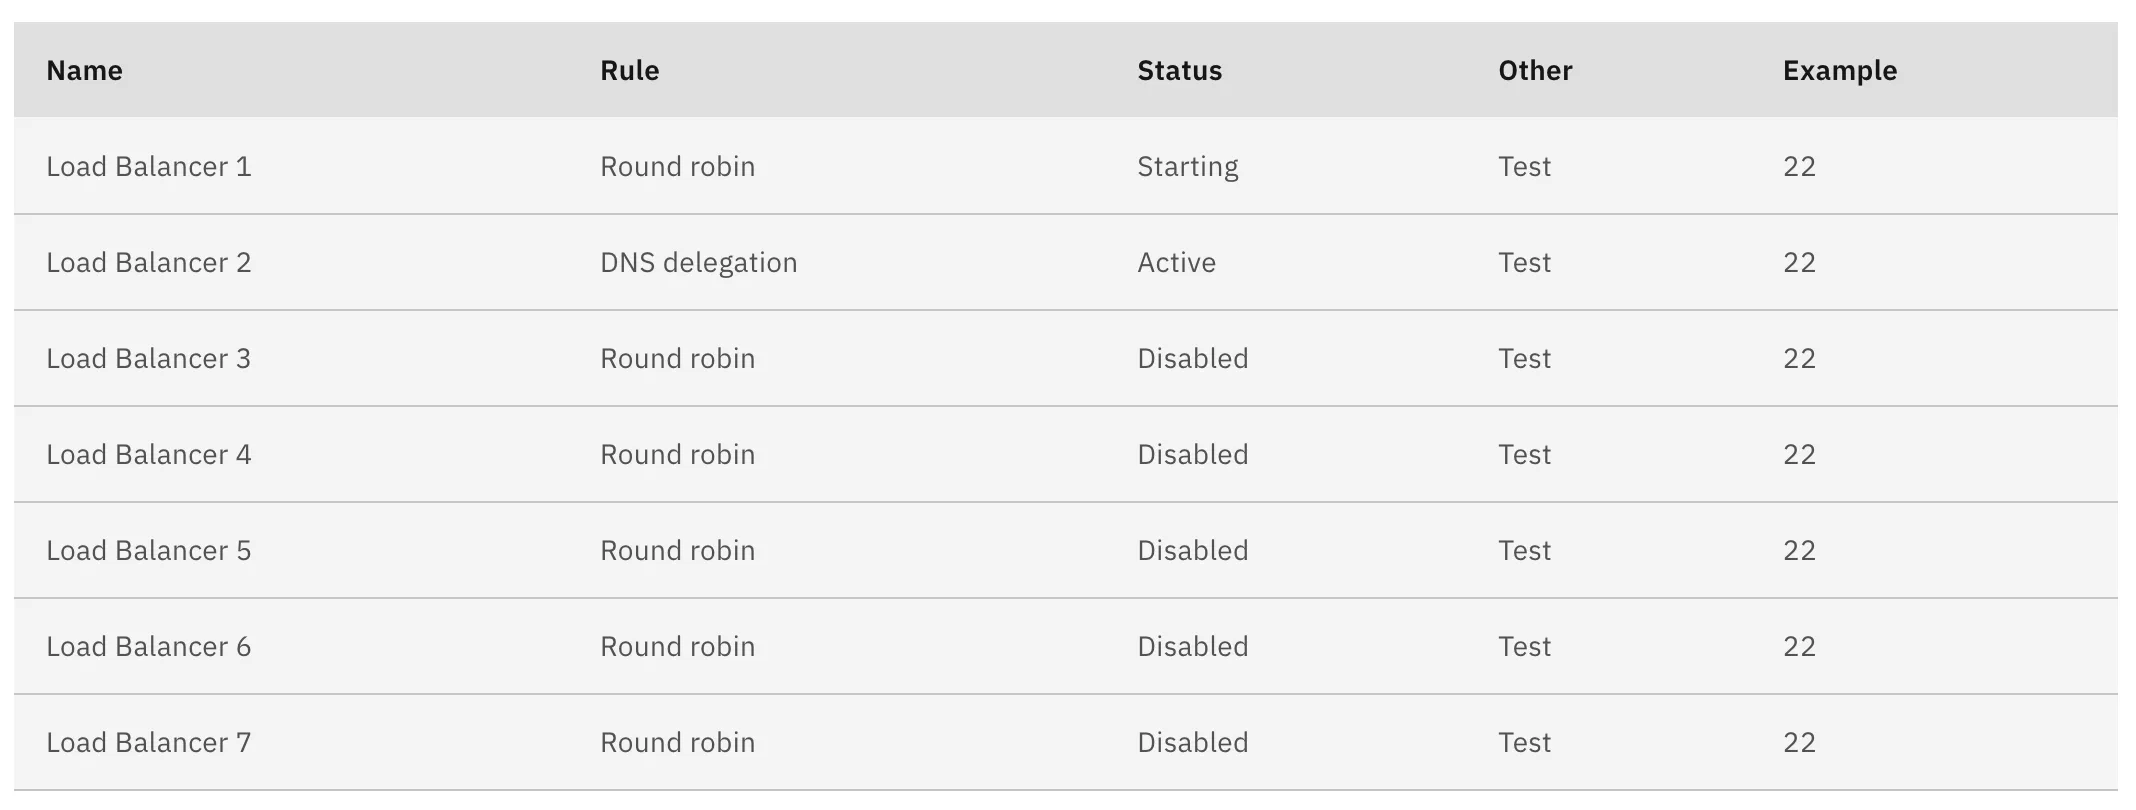The width and height of the screenshot is (2136, 810).
Task: Click the DNS delegation rule cell
Action: pyautogui.click(x=698, y=263)
